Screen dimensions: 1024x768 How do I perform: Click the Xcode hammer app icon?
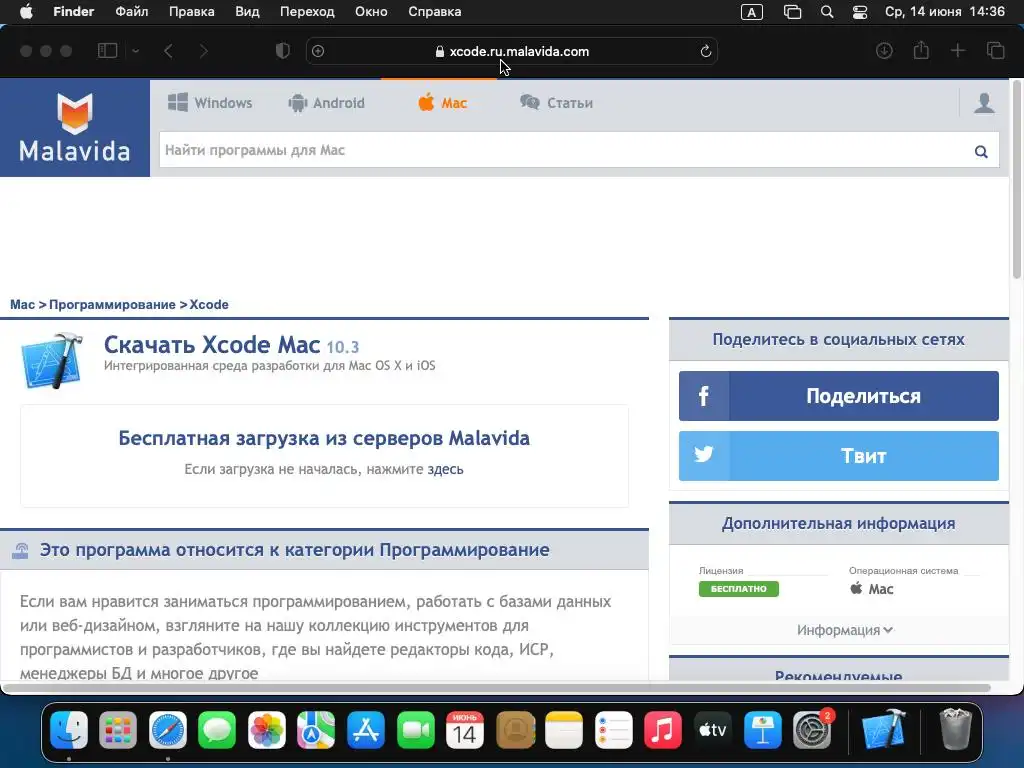(52, 360)
